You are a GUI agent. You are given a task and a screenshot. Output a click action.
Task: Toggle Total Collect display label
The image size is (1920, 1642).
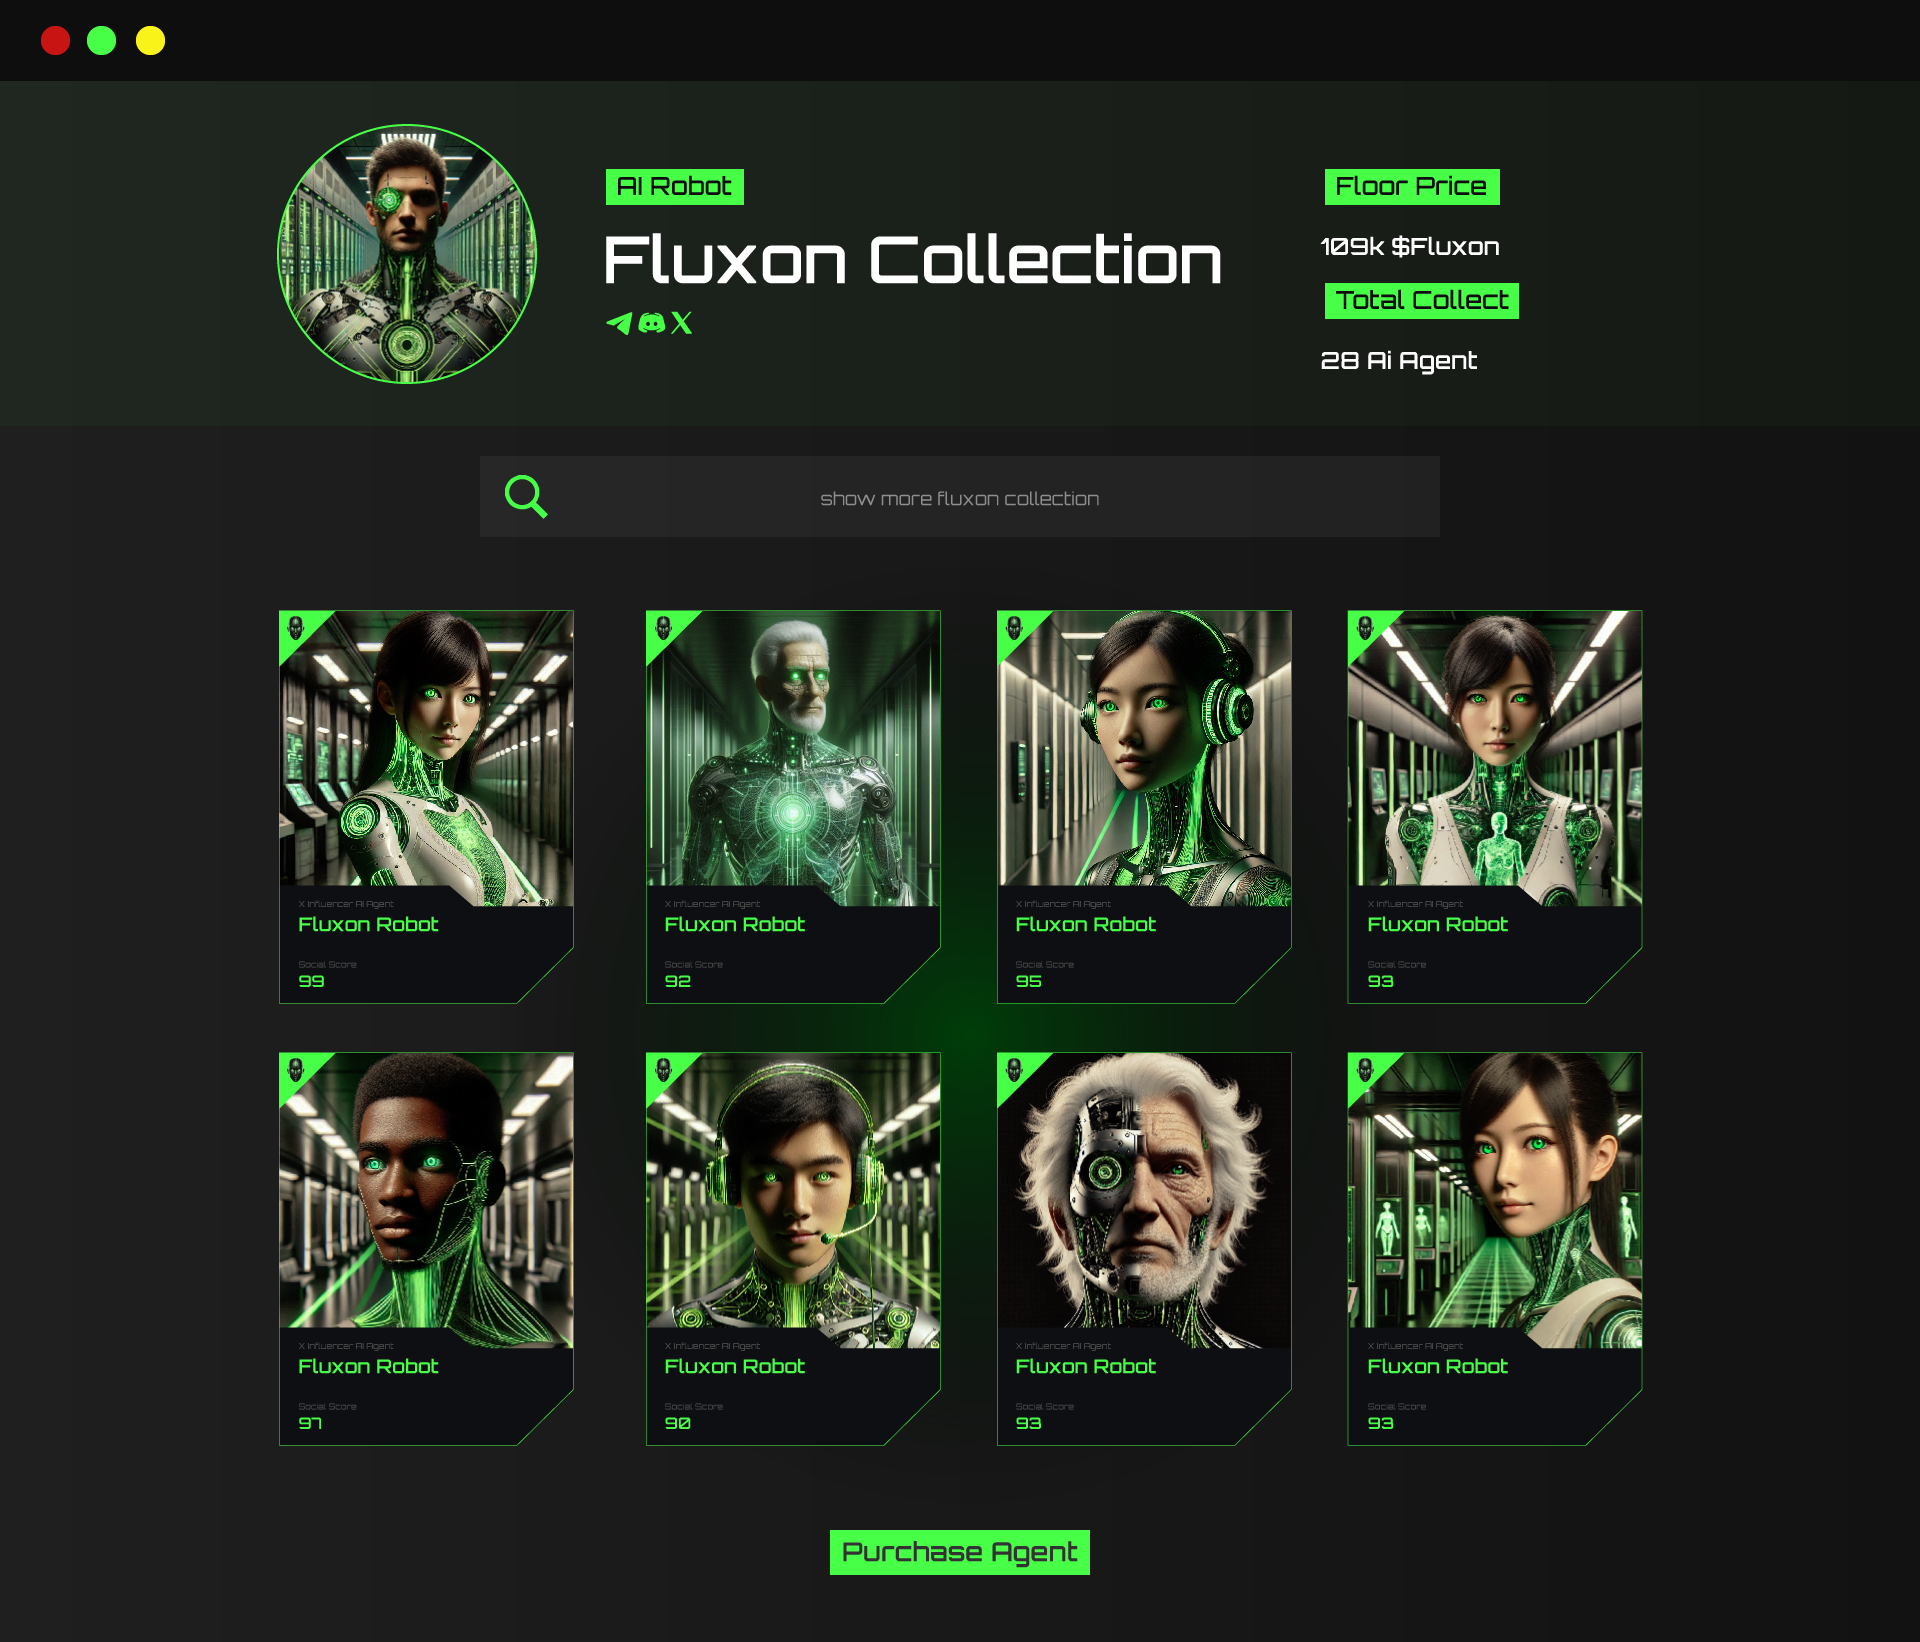(1415, 300)
